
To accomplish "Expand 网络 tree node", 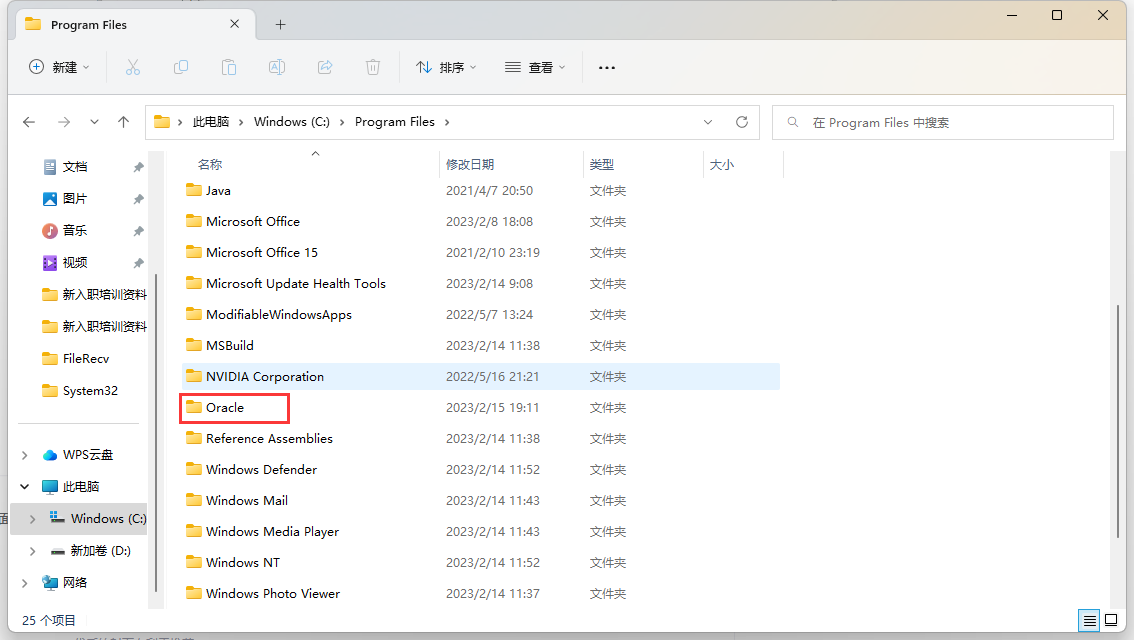I will (x=25, y=583).
